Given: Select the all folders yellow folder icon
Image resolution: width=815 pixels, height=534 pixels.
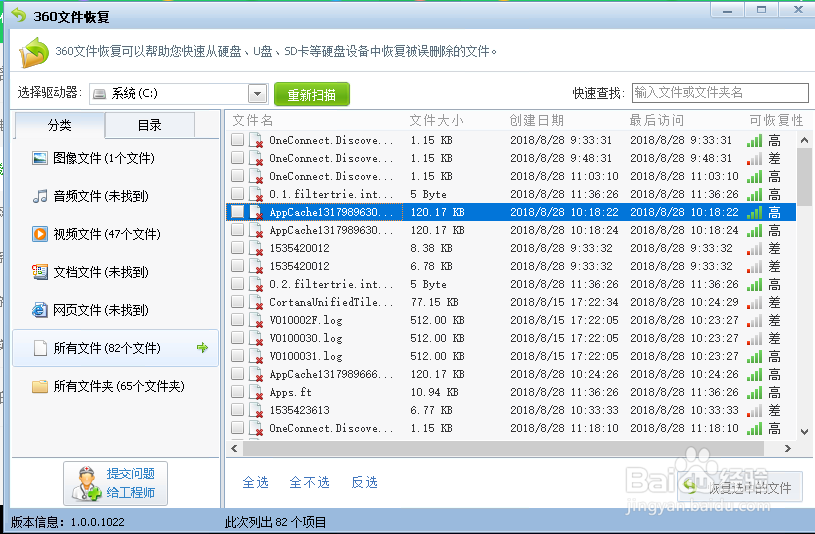Looking at the screenshot, I should [x=40, y=386].
